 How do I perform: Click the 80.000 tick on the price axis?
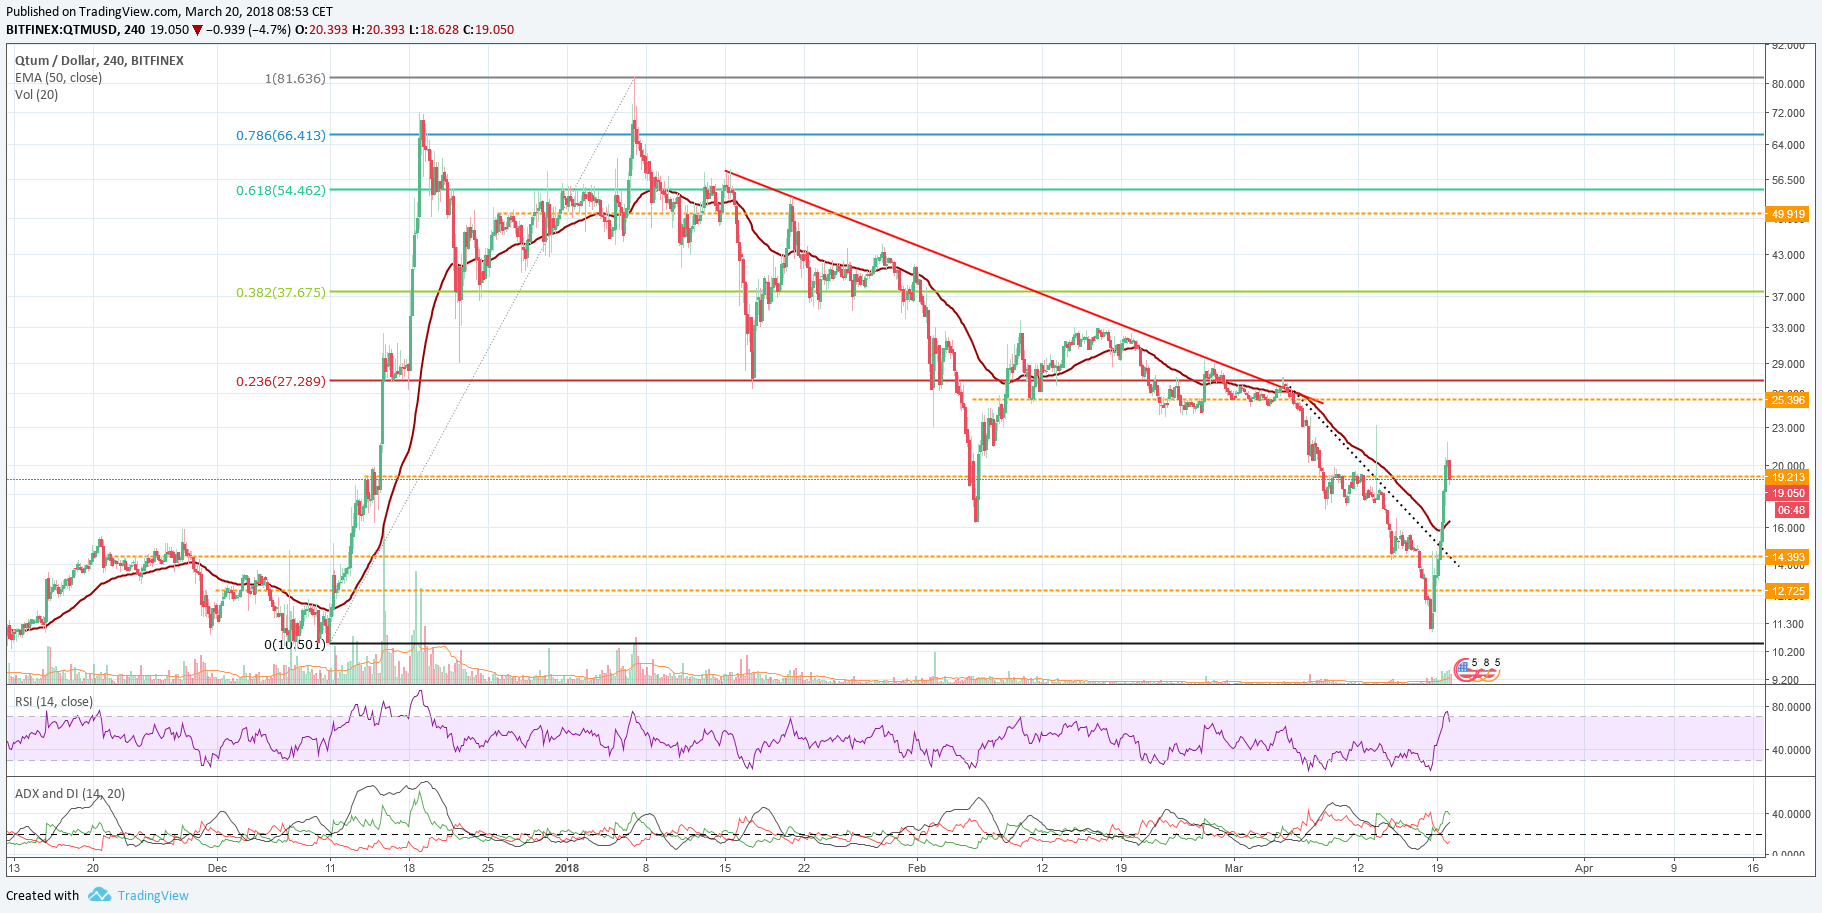coord(1788,84)
